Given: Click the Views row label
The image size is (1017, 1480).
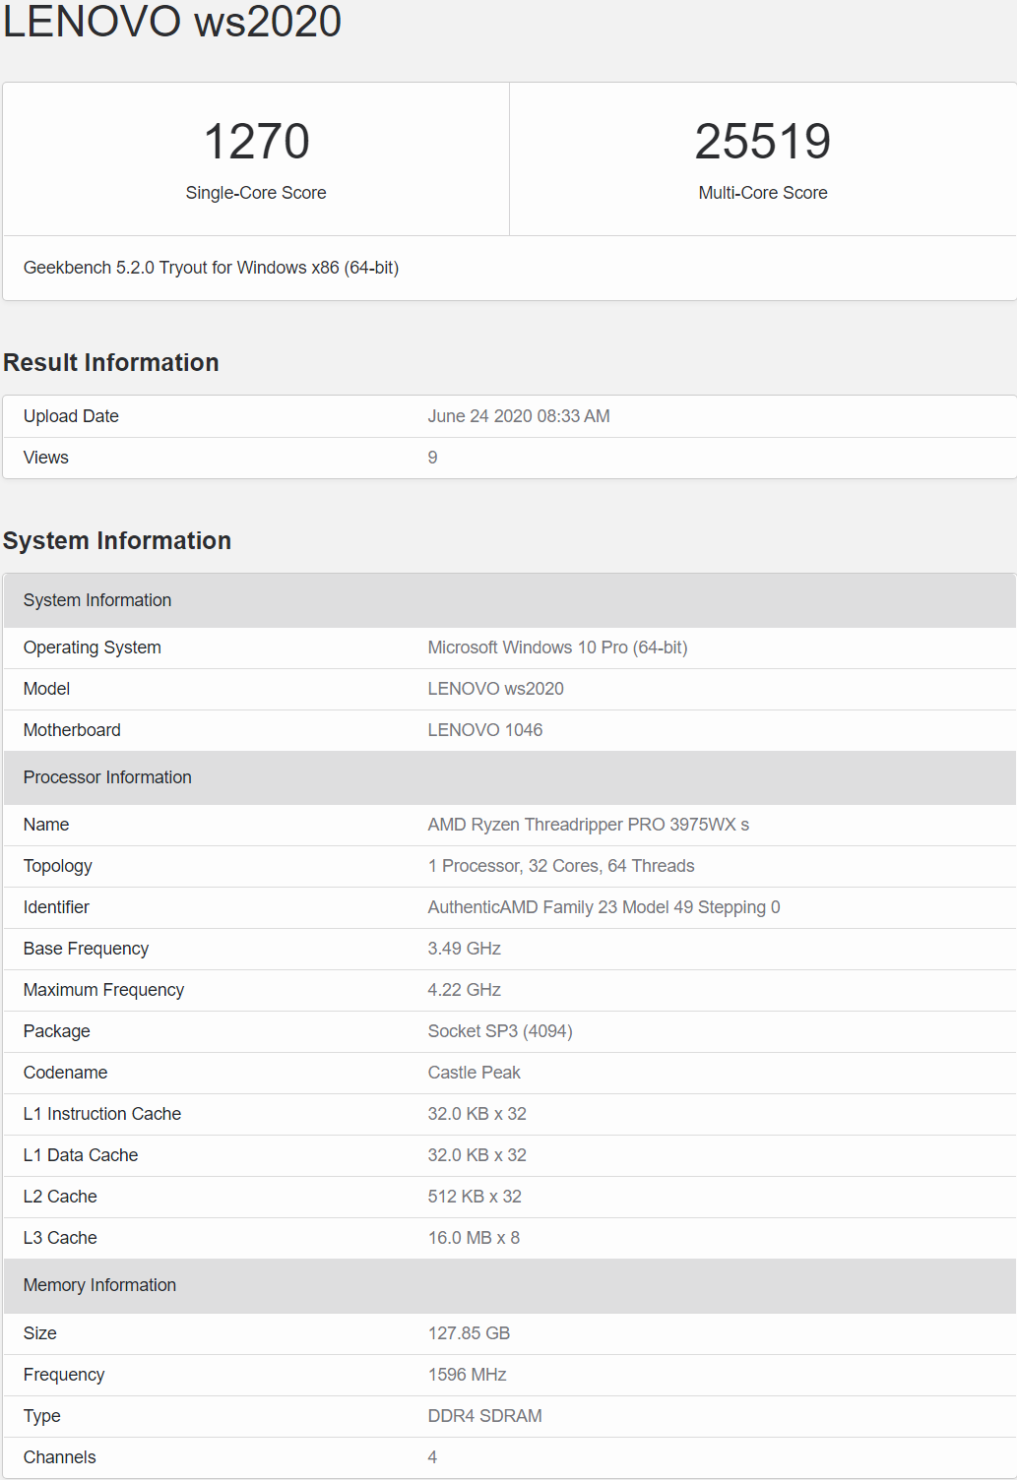Looking at the screenshot, I should coord(46,458).
